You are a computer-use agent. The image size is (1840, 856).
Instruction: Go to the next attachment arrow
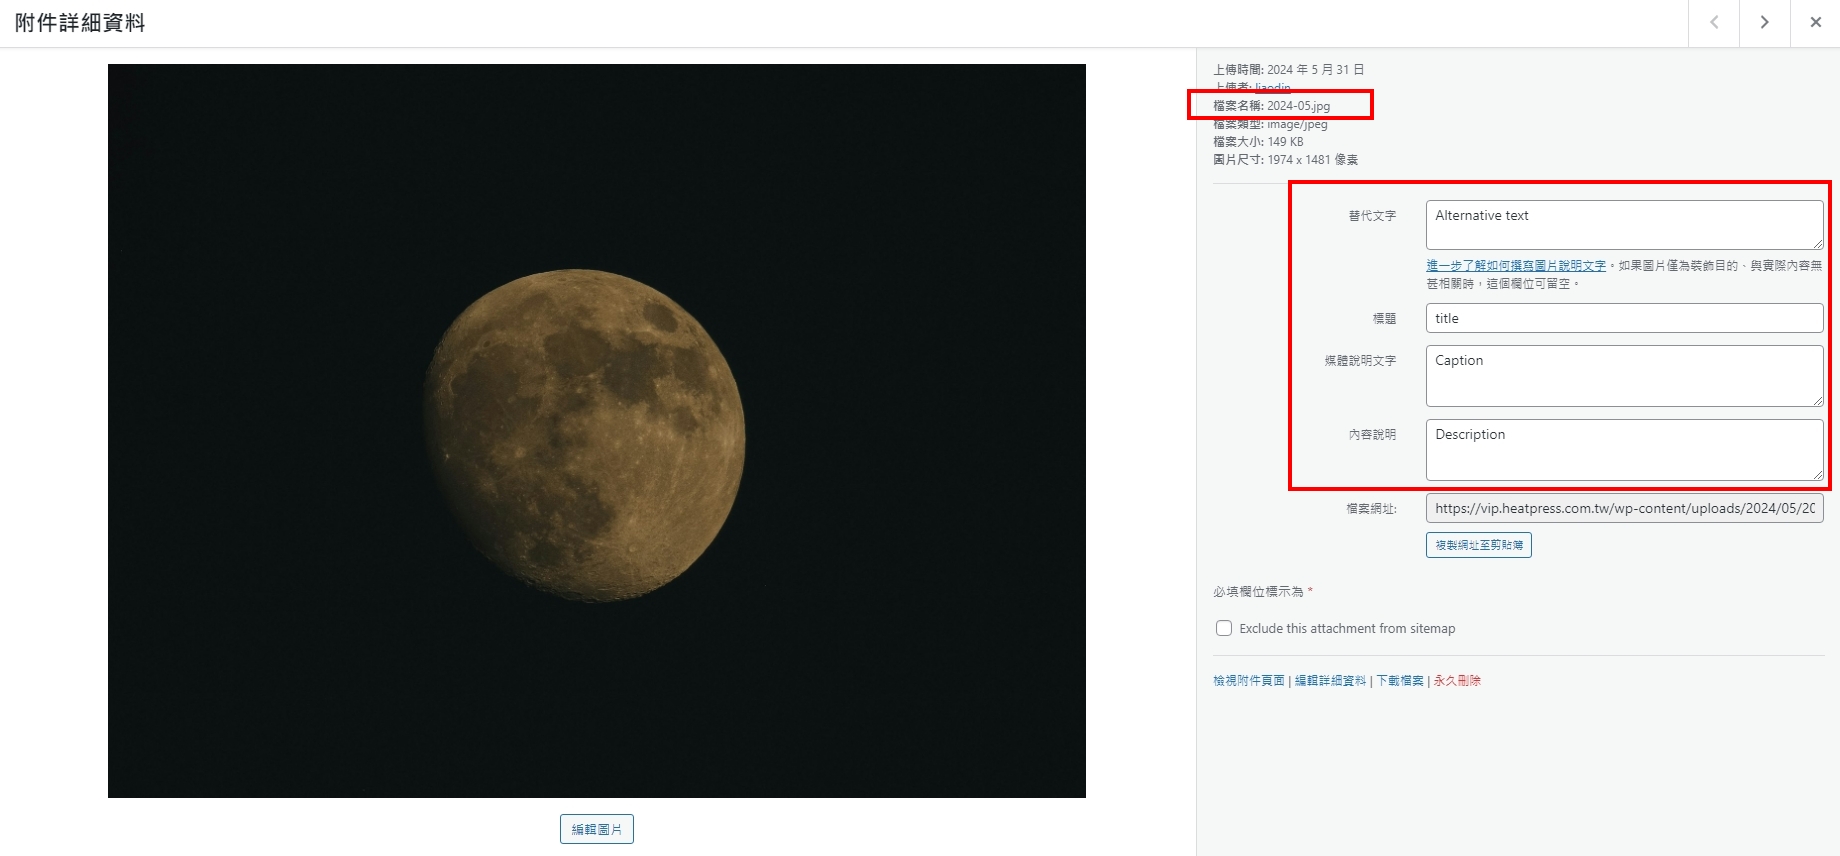click(x=1765, y=23)
